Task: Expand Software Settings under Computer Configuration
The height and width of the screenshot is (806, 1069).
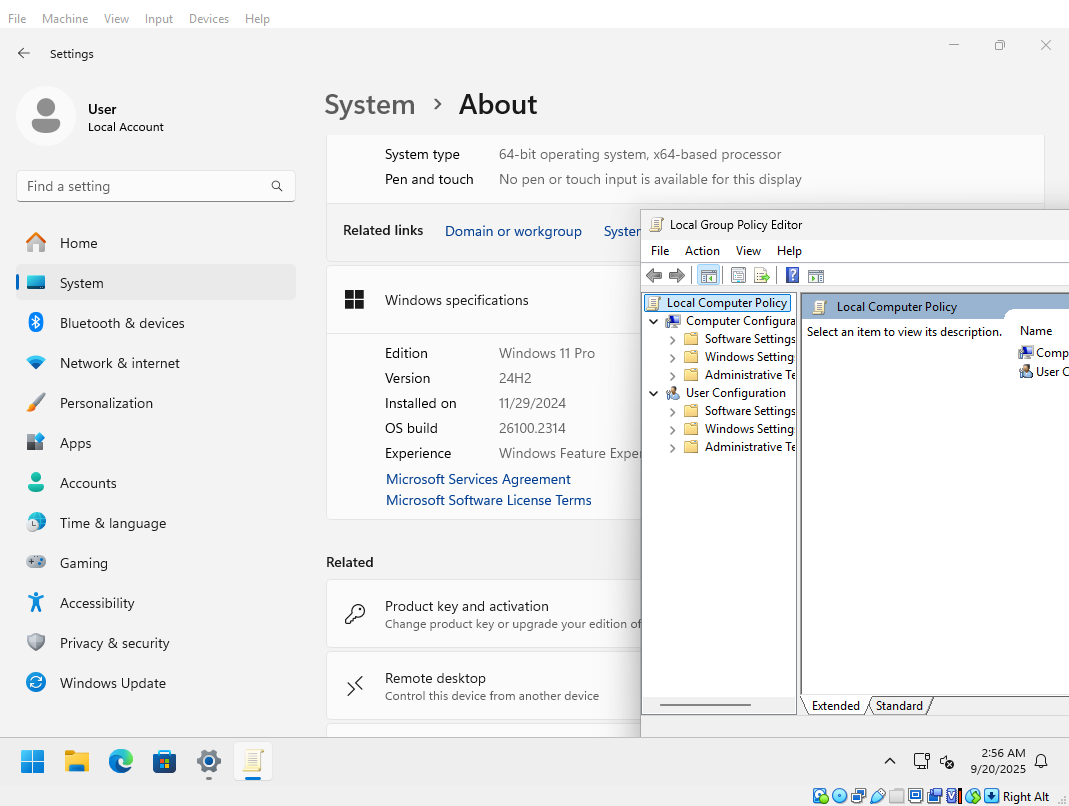Action: coord(672,340)
